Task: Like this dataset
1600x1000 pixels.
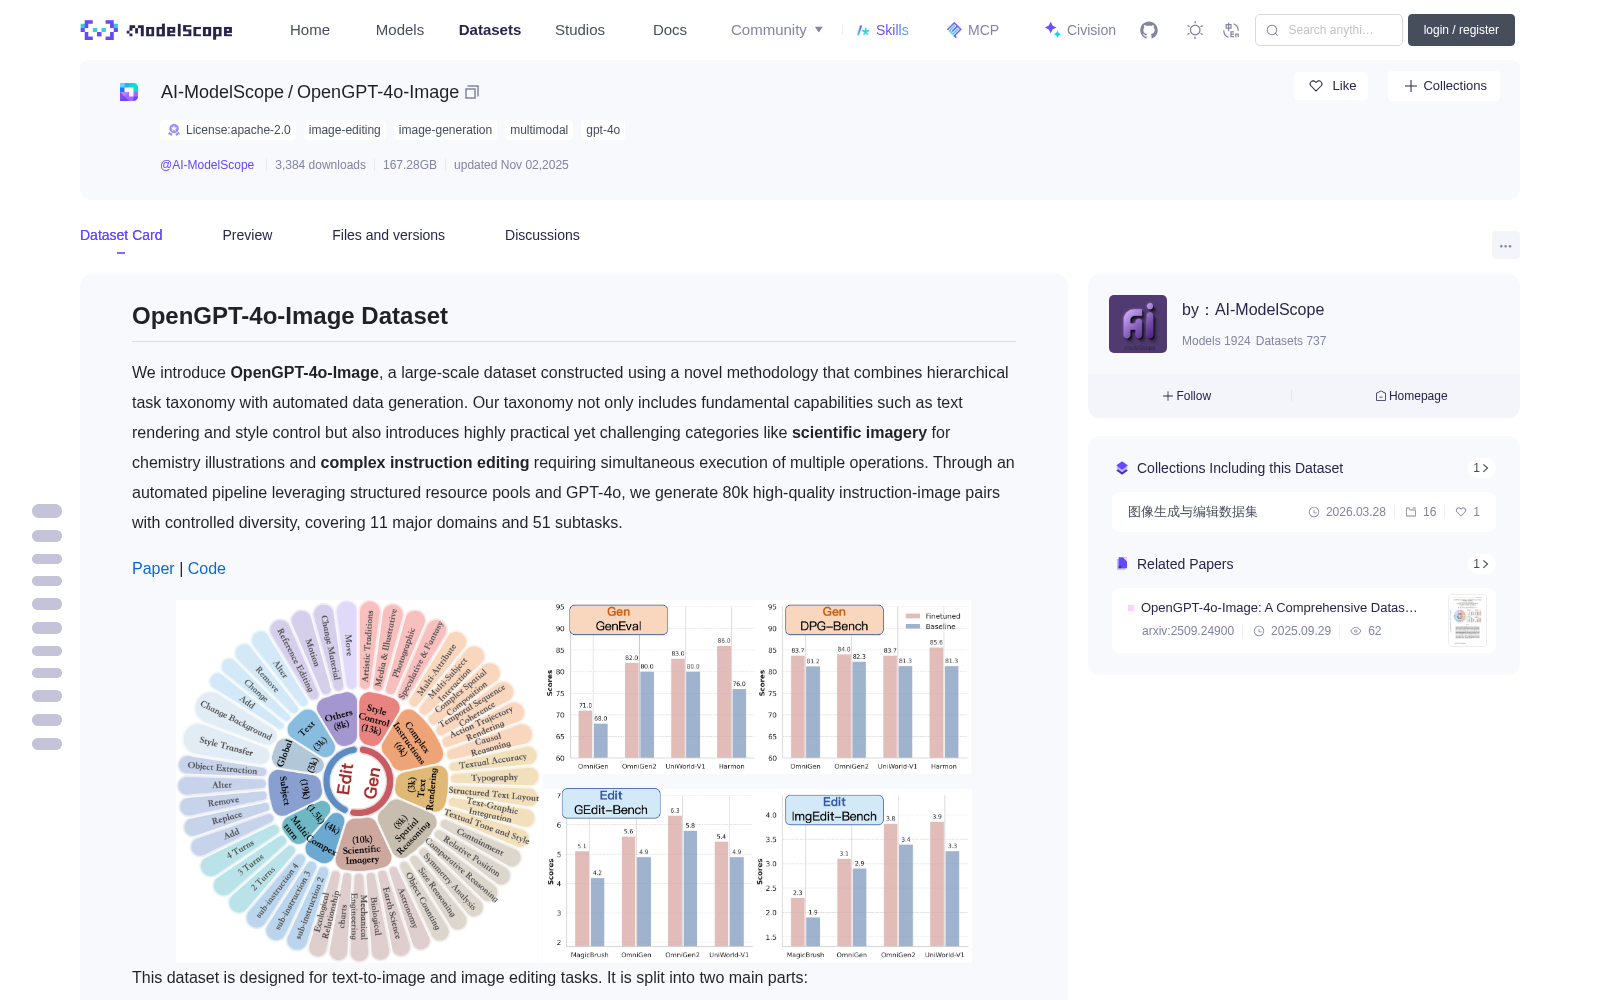Action: (x=1332, y=86)
